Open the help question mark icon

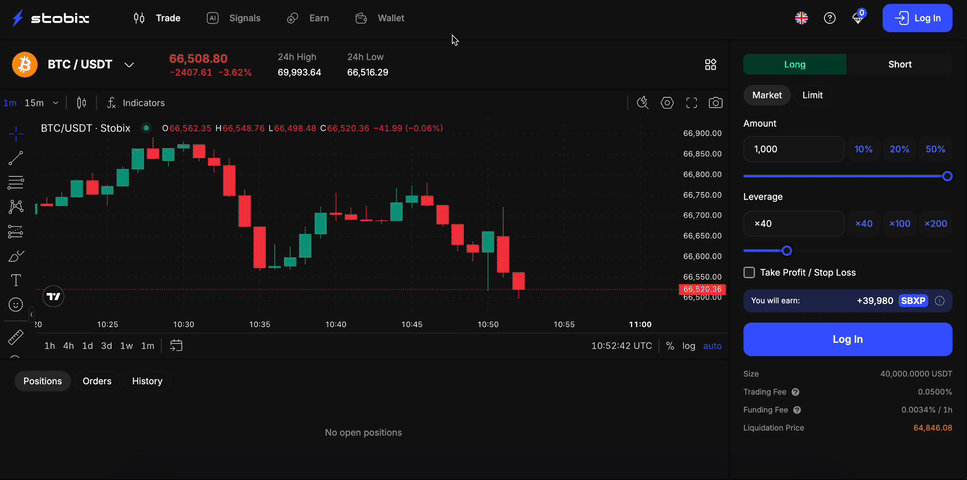829,18
